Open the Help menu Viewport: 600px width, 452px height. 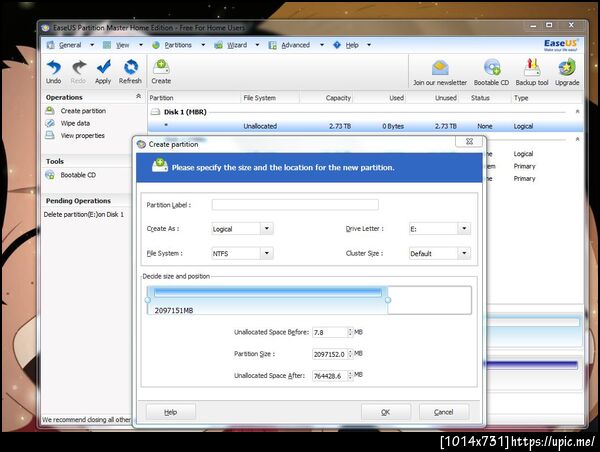click(352, 45)
